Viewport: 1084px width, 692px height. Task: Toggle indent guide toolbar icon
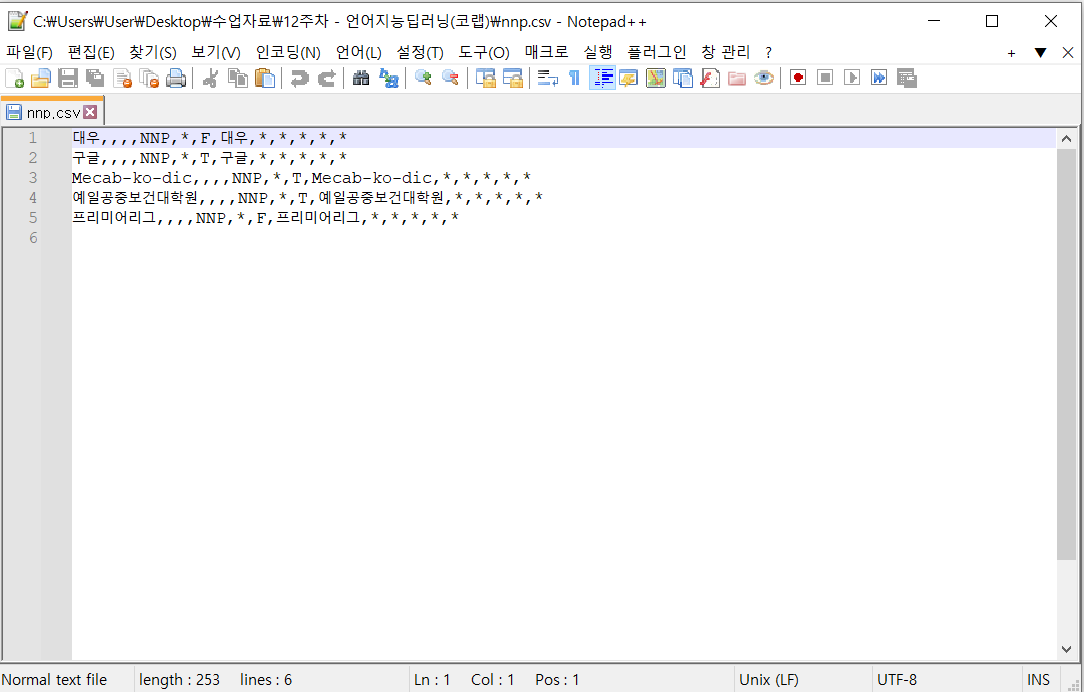(602, 78)
